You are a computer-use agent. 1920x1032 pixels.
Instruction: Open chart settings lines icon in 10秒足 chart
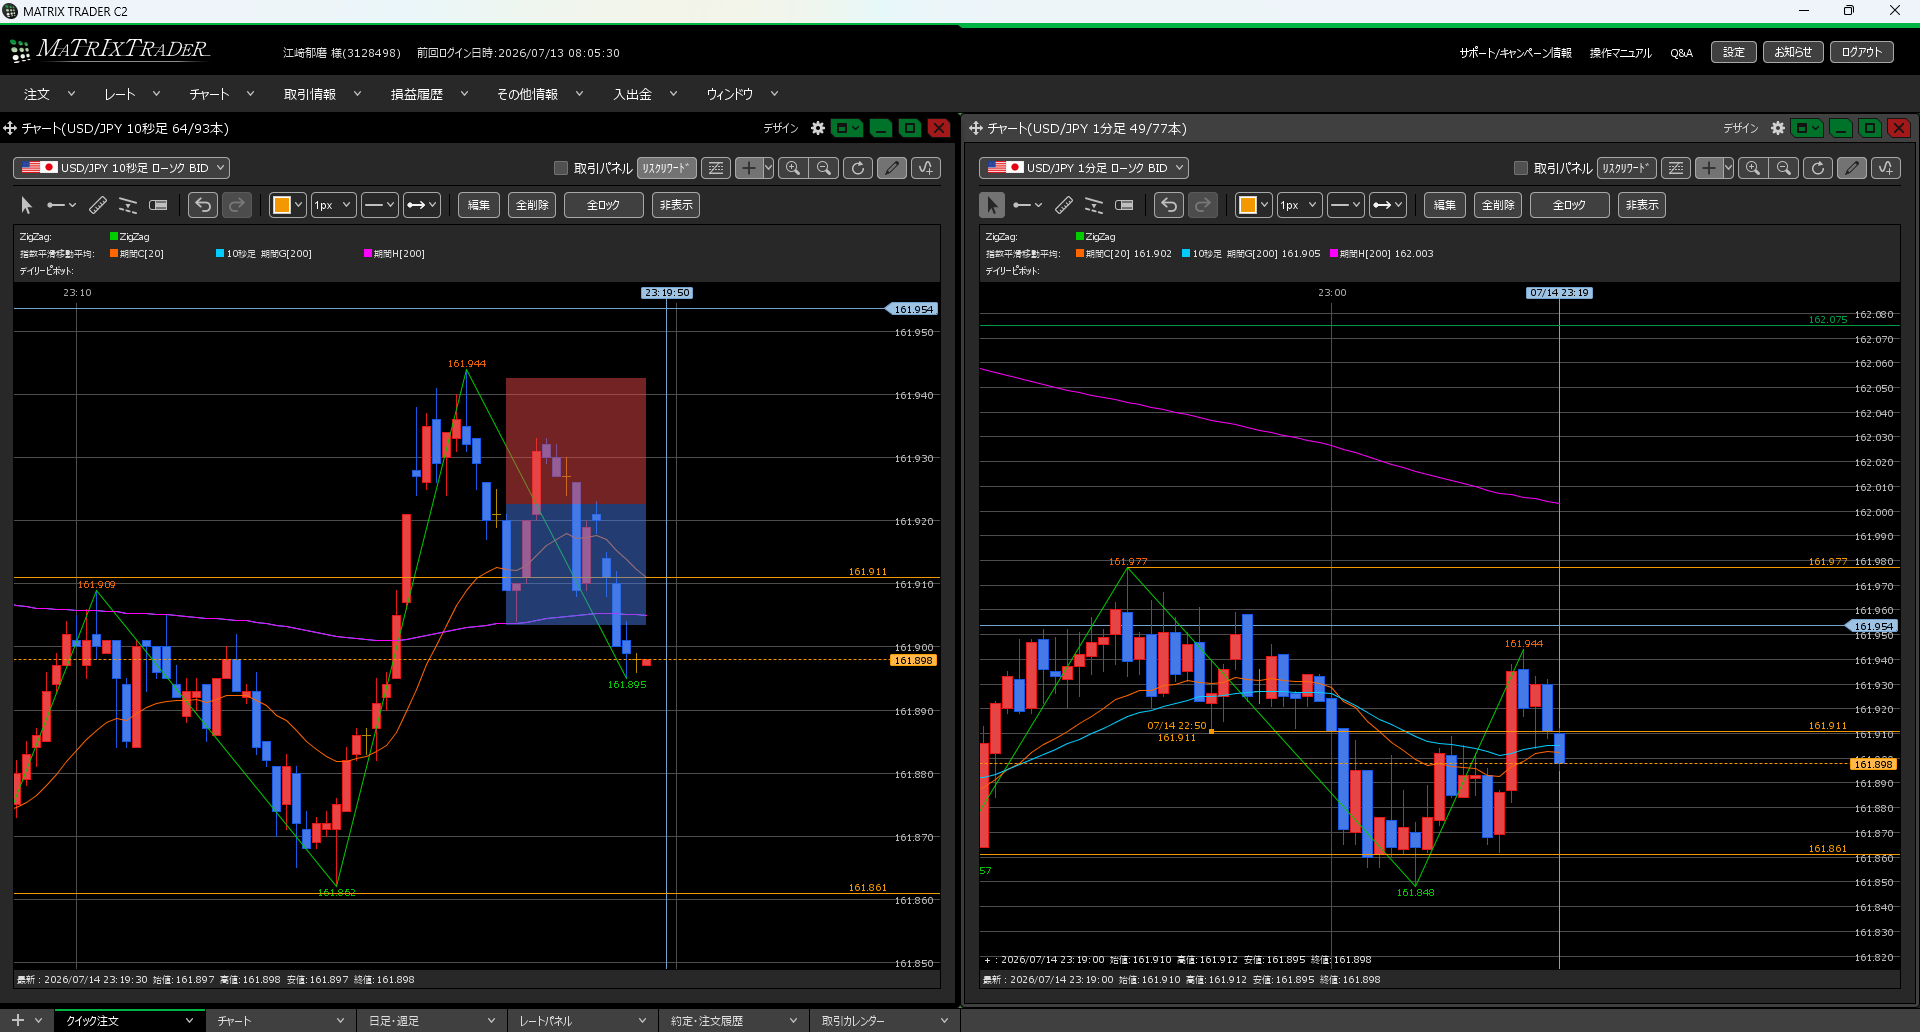click(x=716, y=168)
